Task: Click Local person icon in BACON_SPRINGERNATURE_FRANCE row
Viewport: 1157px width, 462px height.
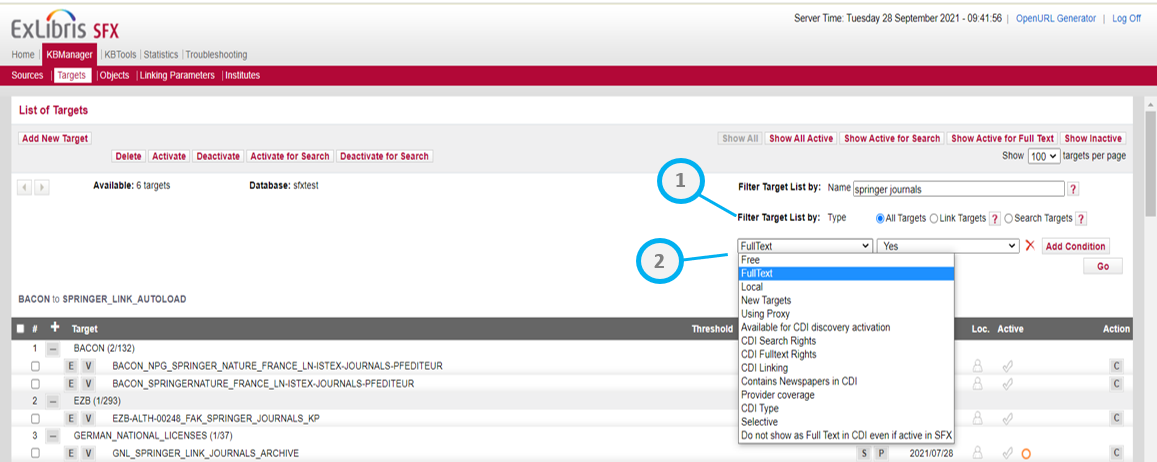Action: coord(978,384)
